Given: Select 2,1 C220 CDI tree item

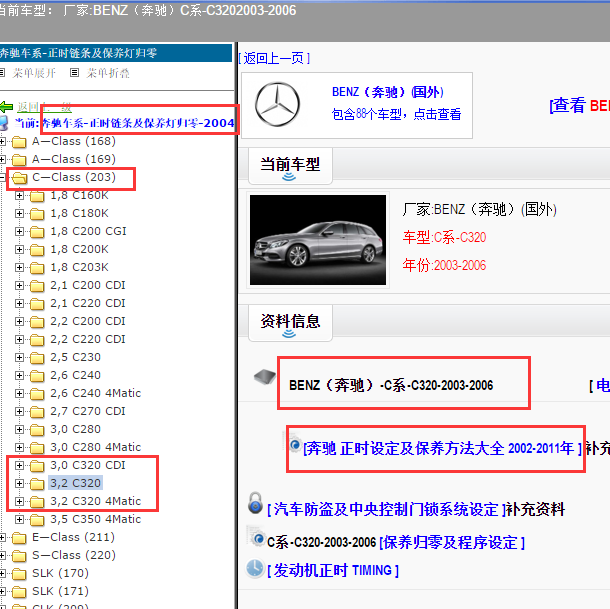Looking at the screenshot, I should click(88, 304).
